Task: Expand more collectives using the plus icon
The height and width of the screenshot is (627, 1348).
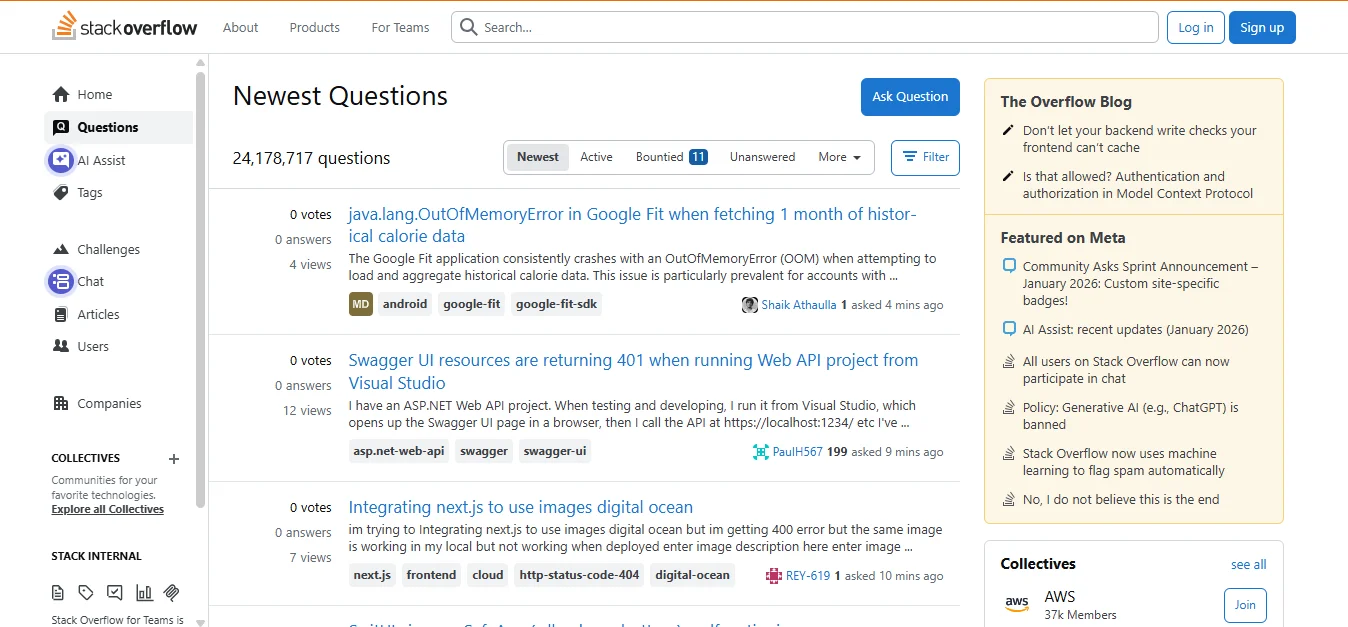Action: (173, 459)
